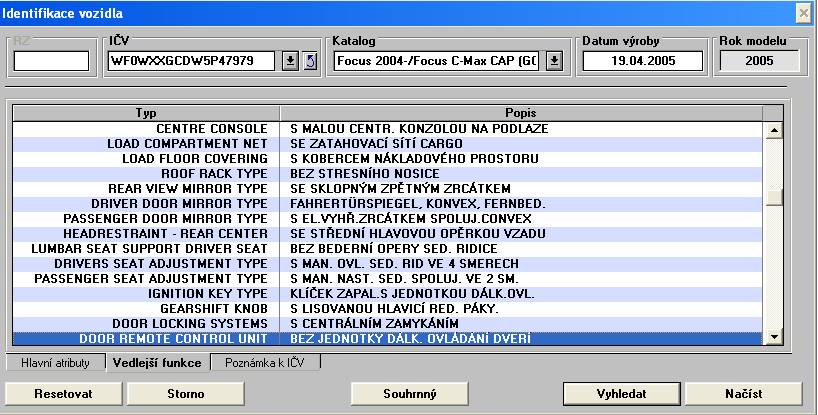Image resolution: width=818 pixels, height=415 pixels.
Task: Click the blue arrow icon beside the IČV field
Action: 310,61
